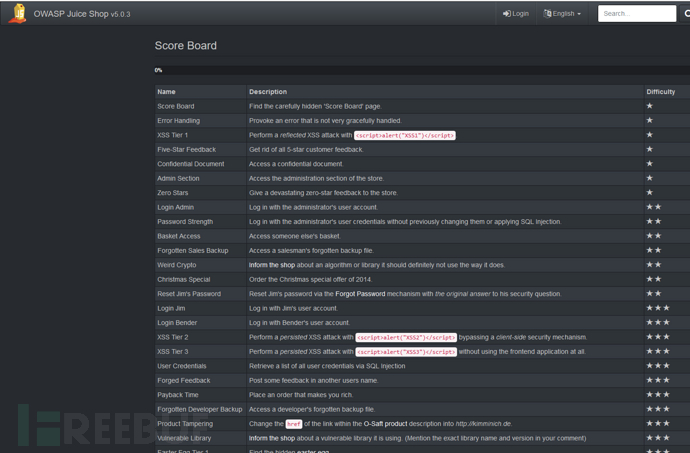Select the 'Forged Feedback' row name
Image resolution: width=690 pixels, height=453 pixels.
click(x=184, y=380)
